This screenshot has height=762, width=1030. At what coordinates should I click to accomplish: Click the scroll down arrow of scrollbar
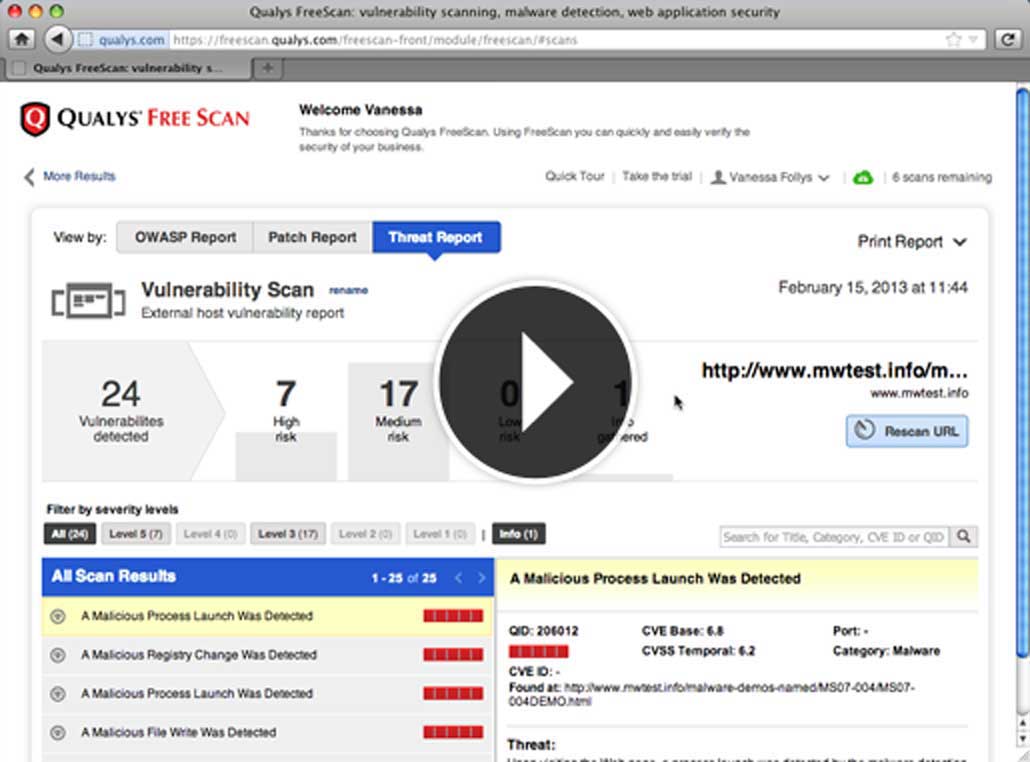pyautogui.click(x=1022, y=740)
